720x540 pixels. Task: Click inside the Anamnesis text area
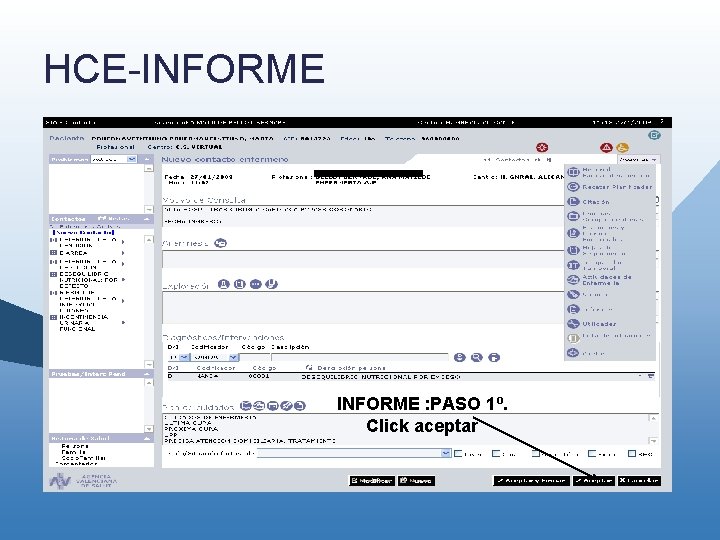(363, 259)
